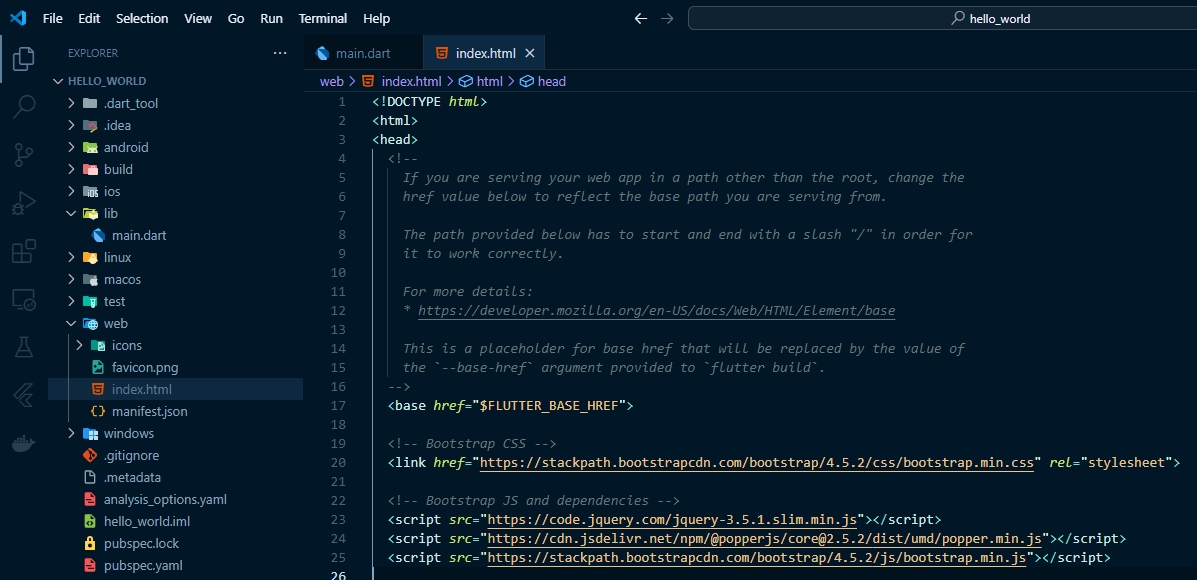
Task: Click the .gitignore git icon
Action: 90,456
